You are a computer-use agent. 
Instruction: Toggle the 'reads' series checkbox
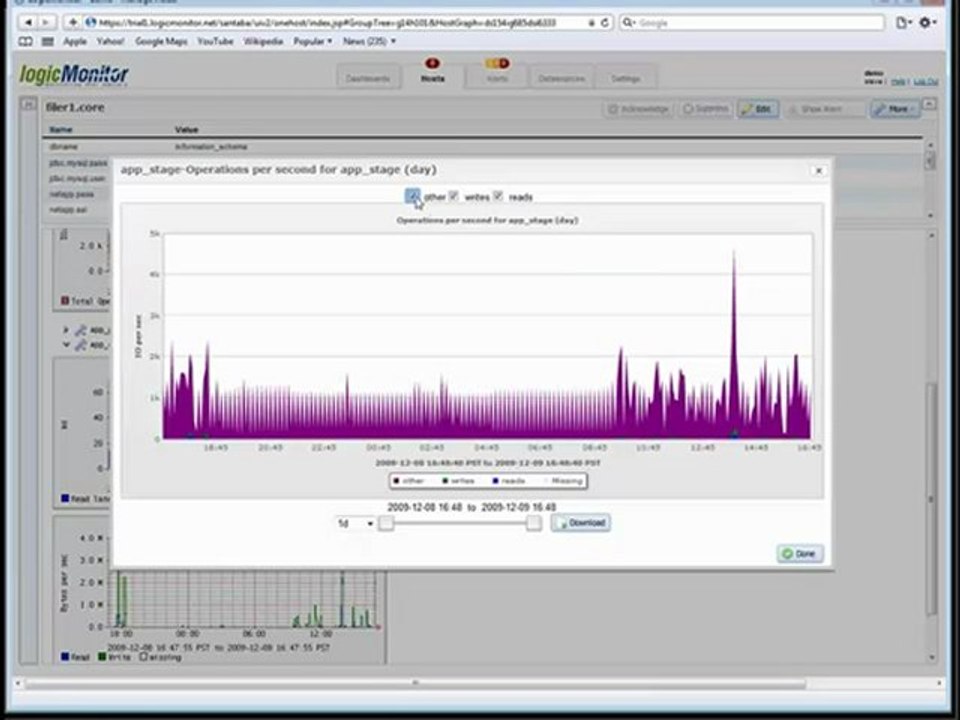pyautogui.click(x=498, y=196)
